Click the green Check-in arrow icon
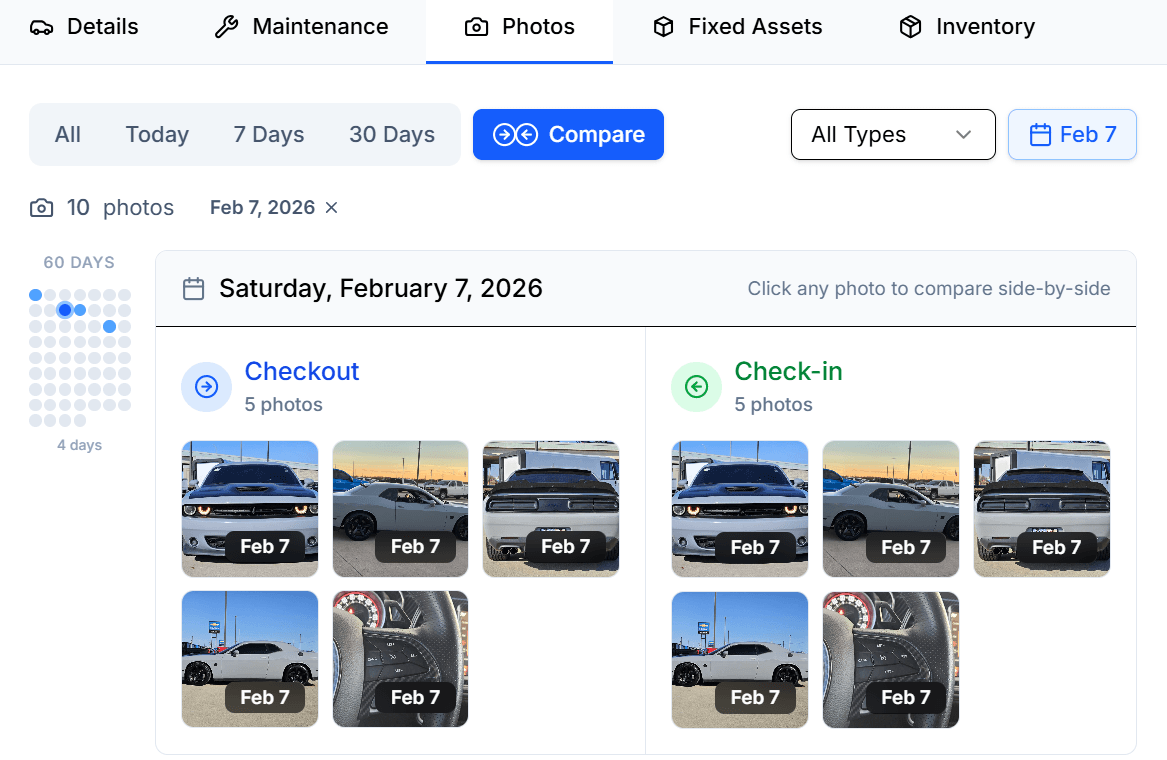This screenshot has width=1167, height=760. 696,387
